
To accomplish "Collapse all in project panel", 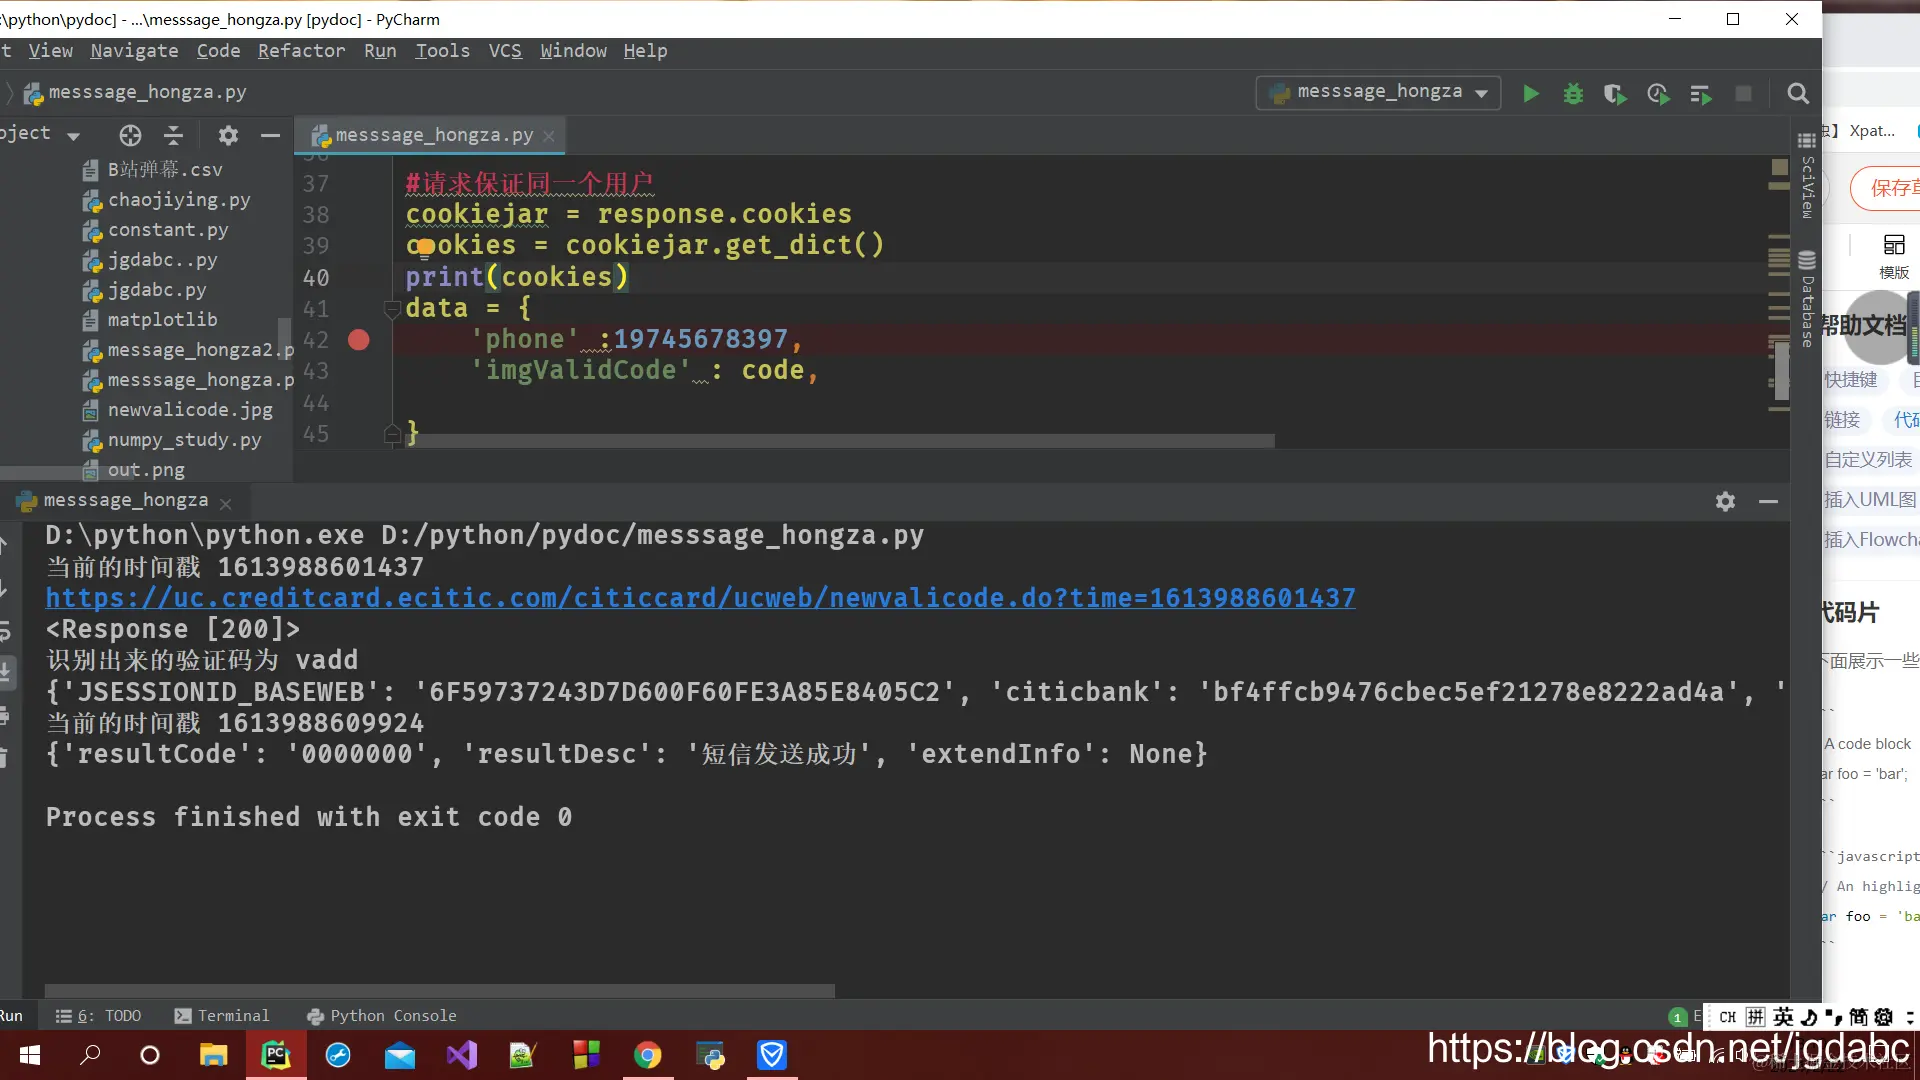I will (173, 135).
